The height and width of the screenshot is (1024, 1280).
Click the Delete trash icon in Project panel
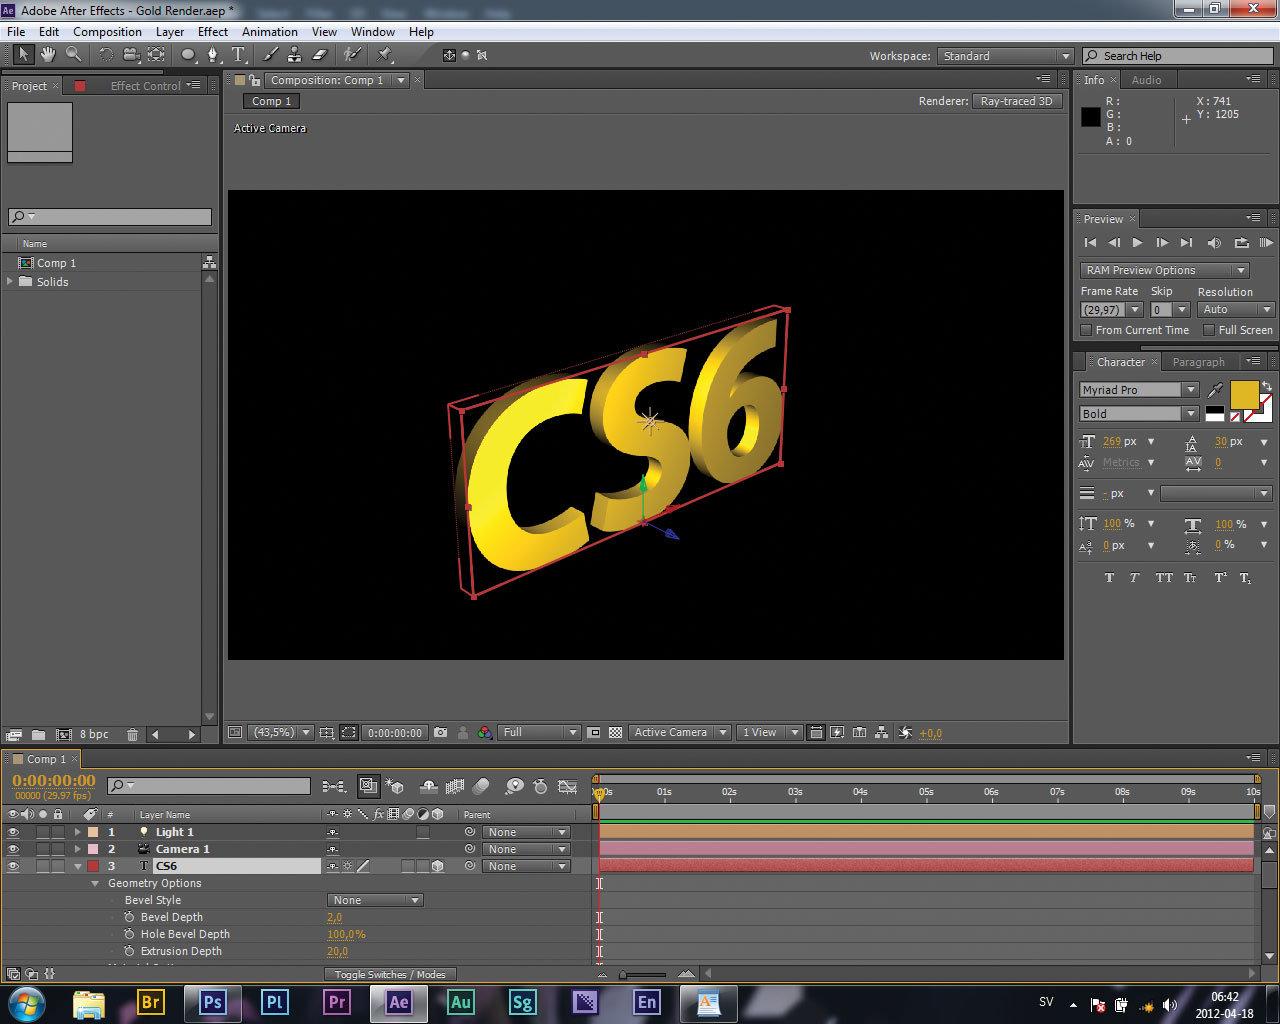[x=132, y=734]
